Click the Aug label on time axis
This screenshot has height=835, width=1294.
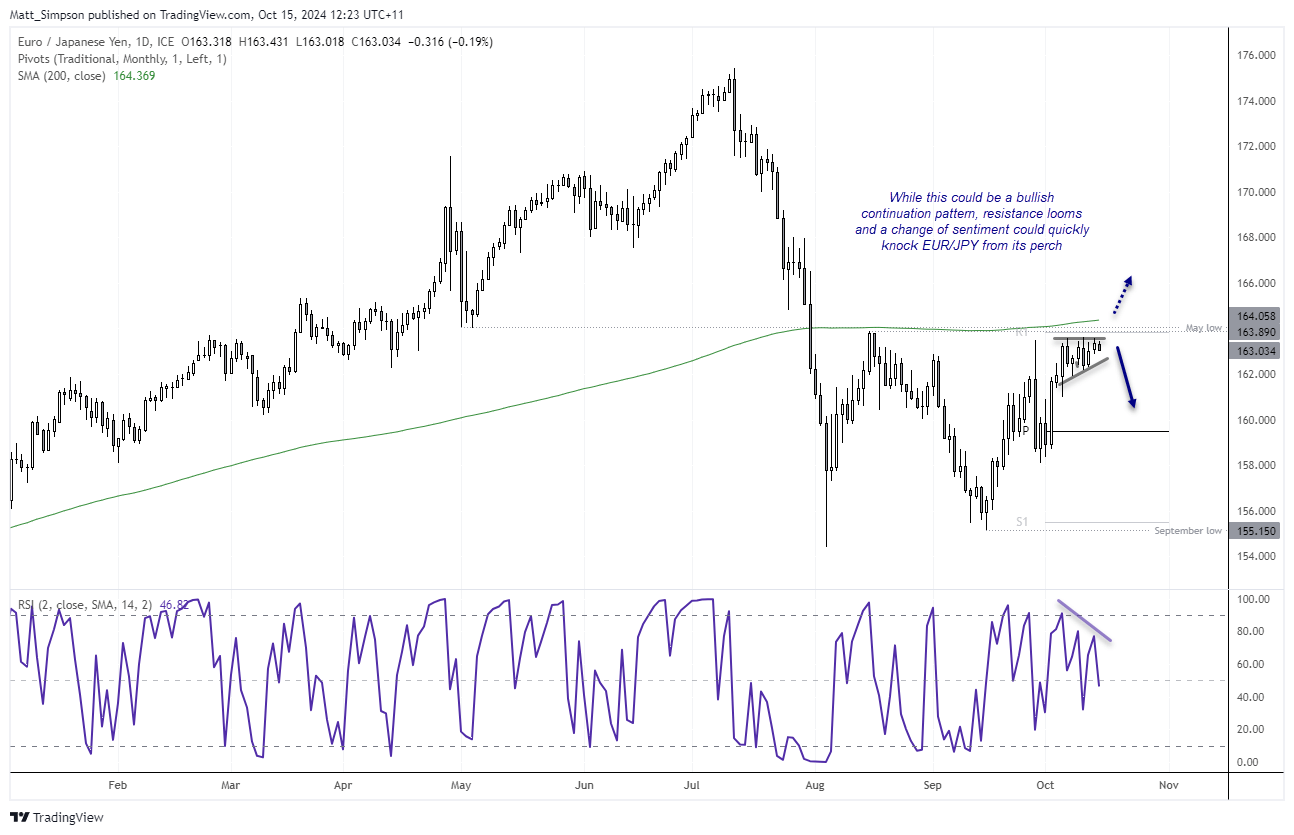coord(815,786)
